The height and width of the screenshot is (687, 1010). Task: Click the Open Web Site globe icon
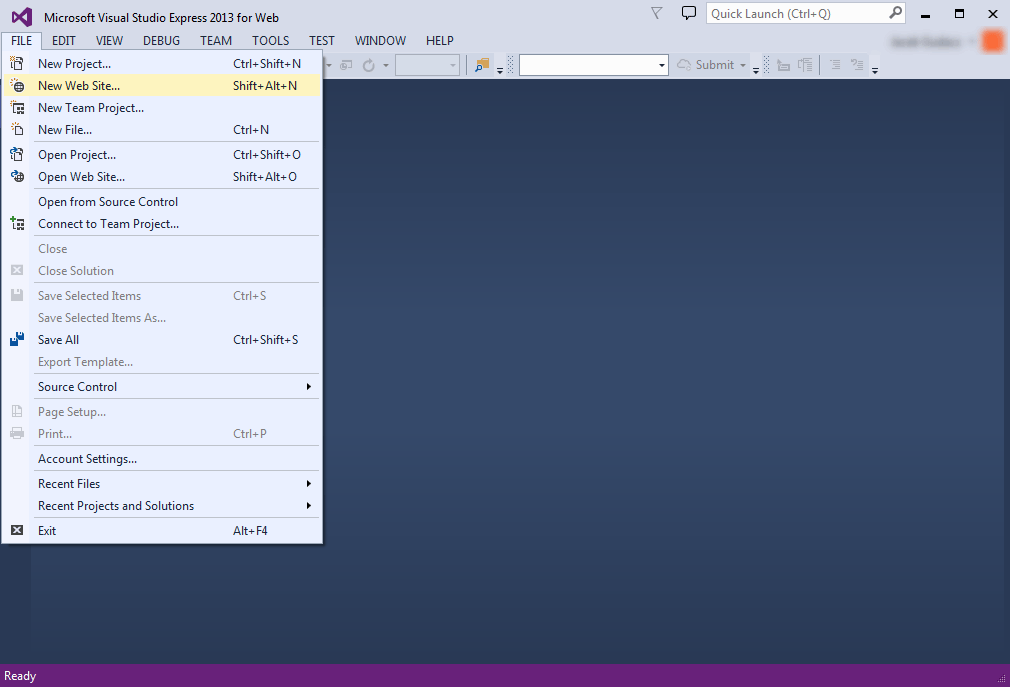[17, 176]
